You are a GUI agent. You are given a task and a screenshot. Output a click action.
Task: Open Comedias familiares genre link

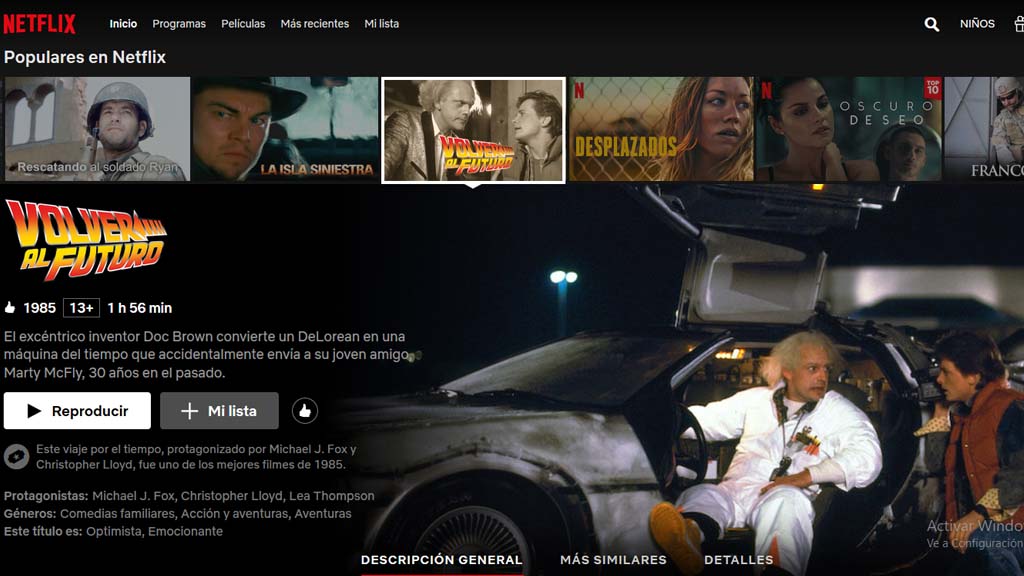pyautogui.click(x=118, y=513)
